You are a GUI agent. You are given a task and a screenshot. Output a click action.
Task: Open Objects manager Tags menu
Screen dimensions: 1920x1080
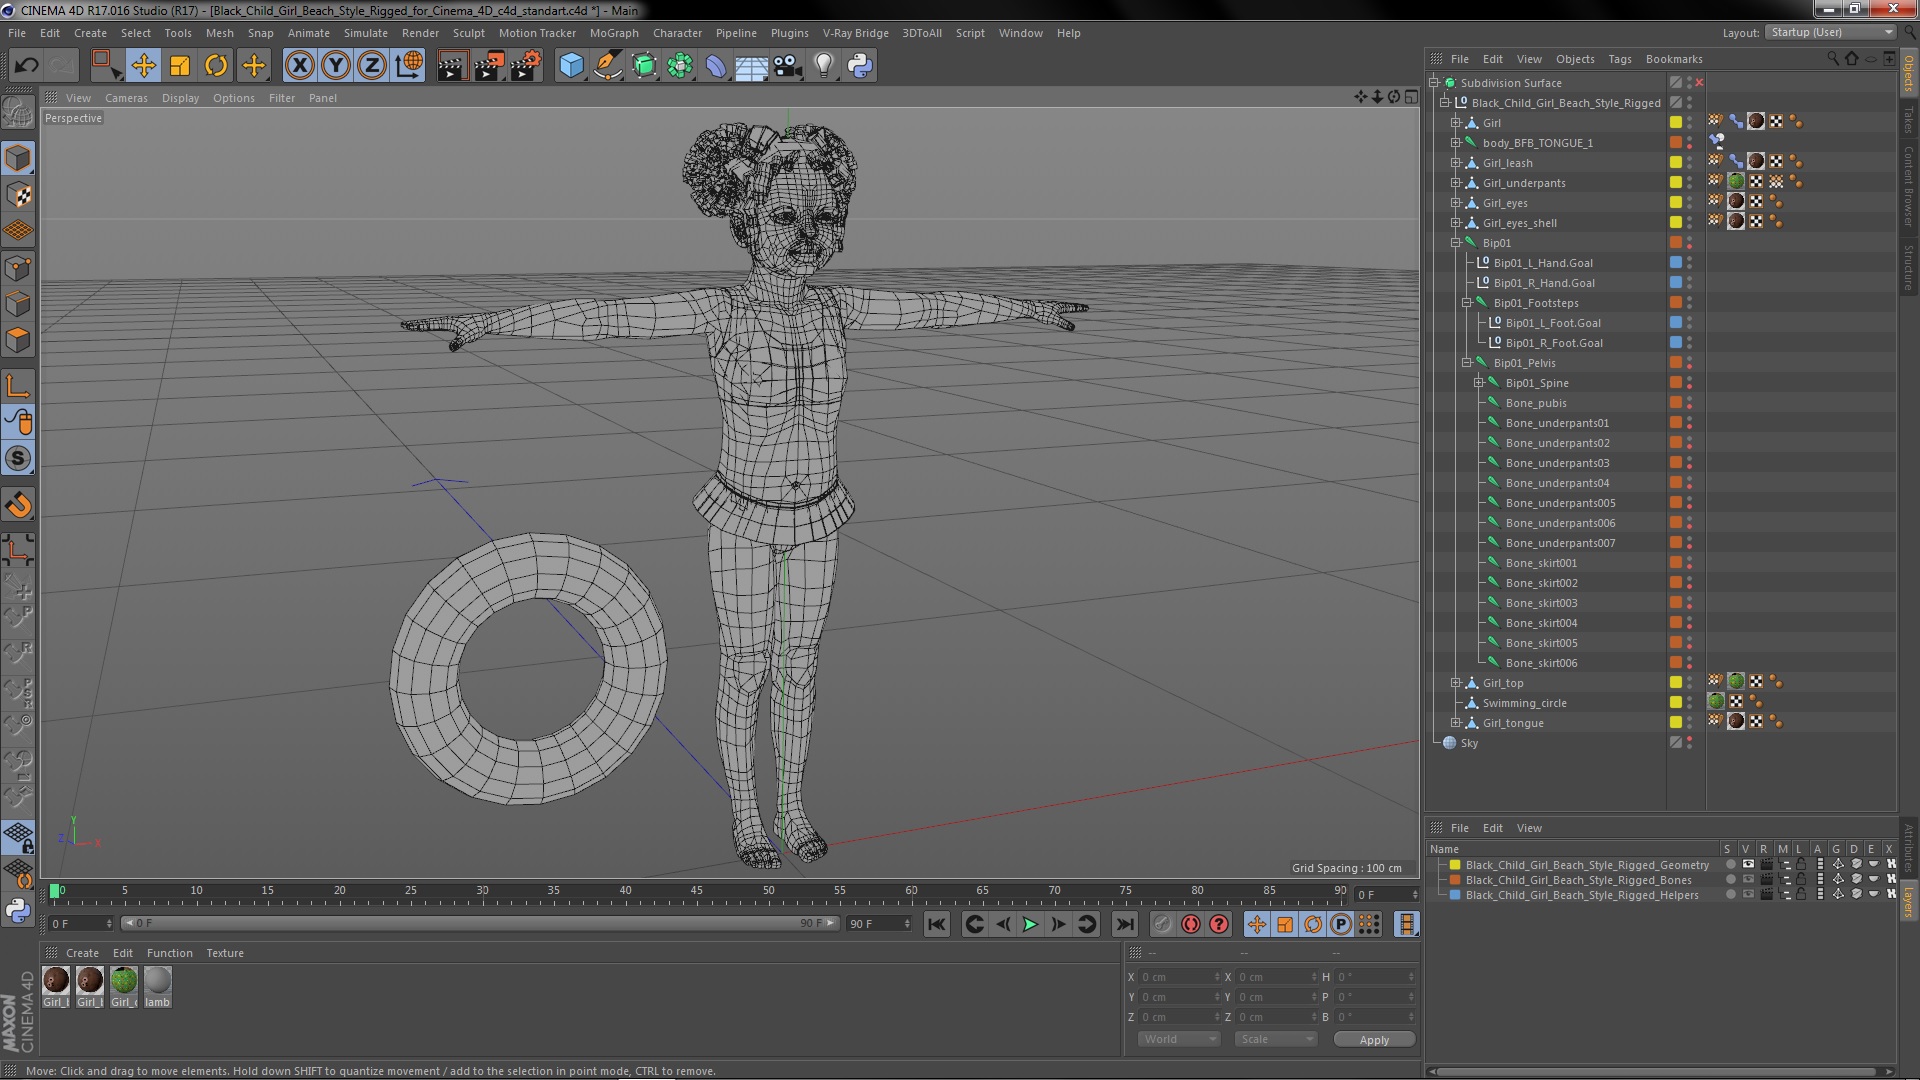[x=1620, y=59]
